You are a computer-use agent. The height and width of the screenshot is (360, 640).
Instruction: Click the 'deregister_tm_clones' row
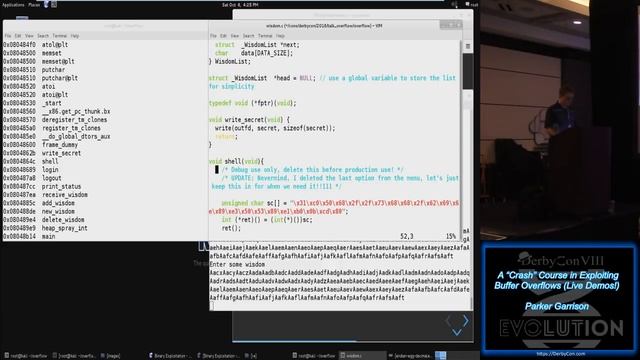[55, 120]
